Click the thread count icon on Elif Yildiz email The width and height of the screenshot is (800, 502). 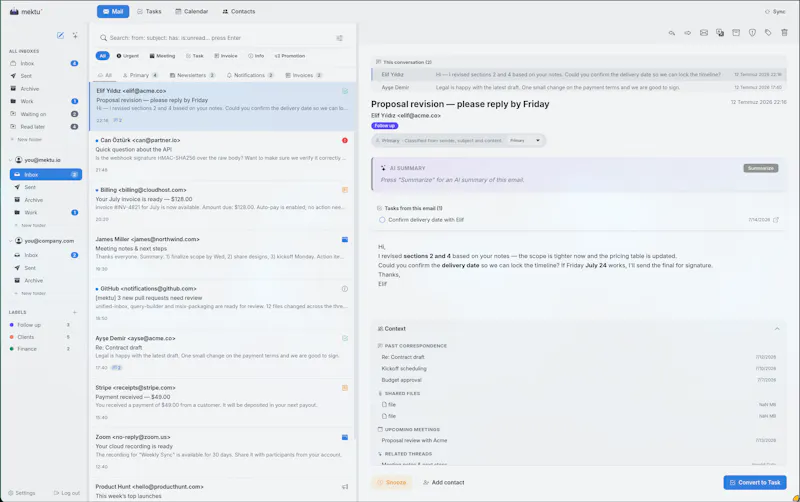tap(117, 120)
